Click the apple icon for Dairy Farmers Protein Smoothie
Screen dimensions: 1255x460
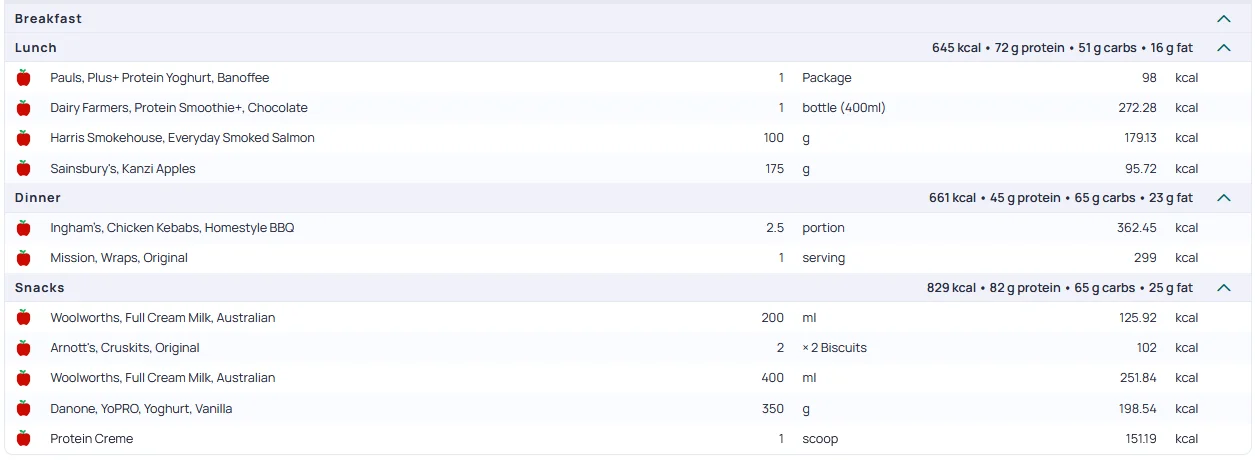click(x=24, y=108)
